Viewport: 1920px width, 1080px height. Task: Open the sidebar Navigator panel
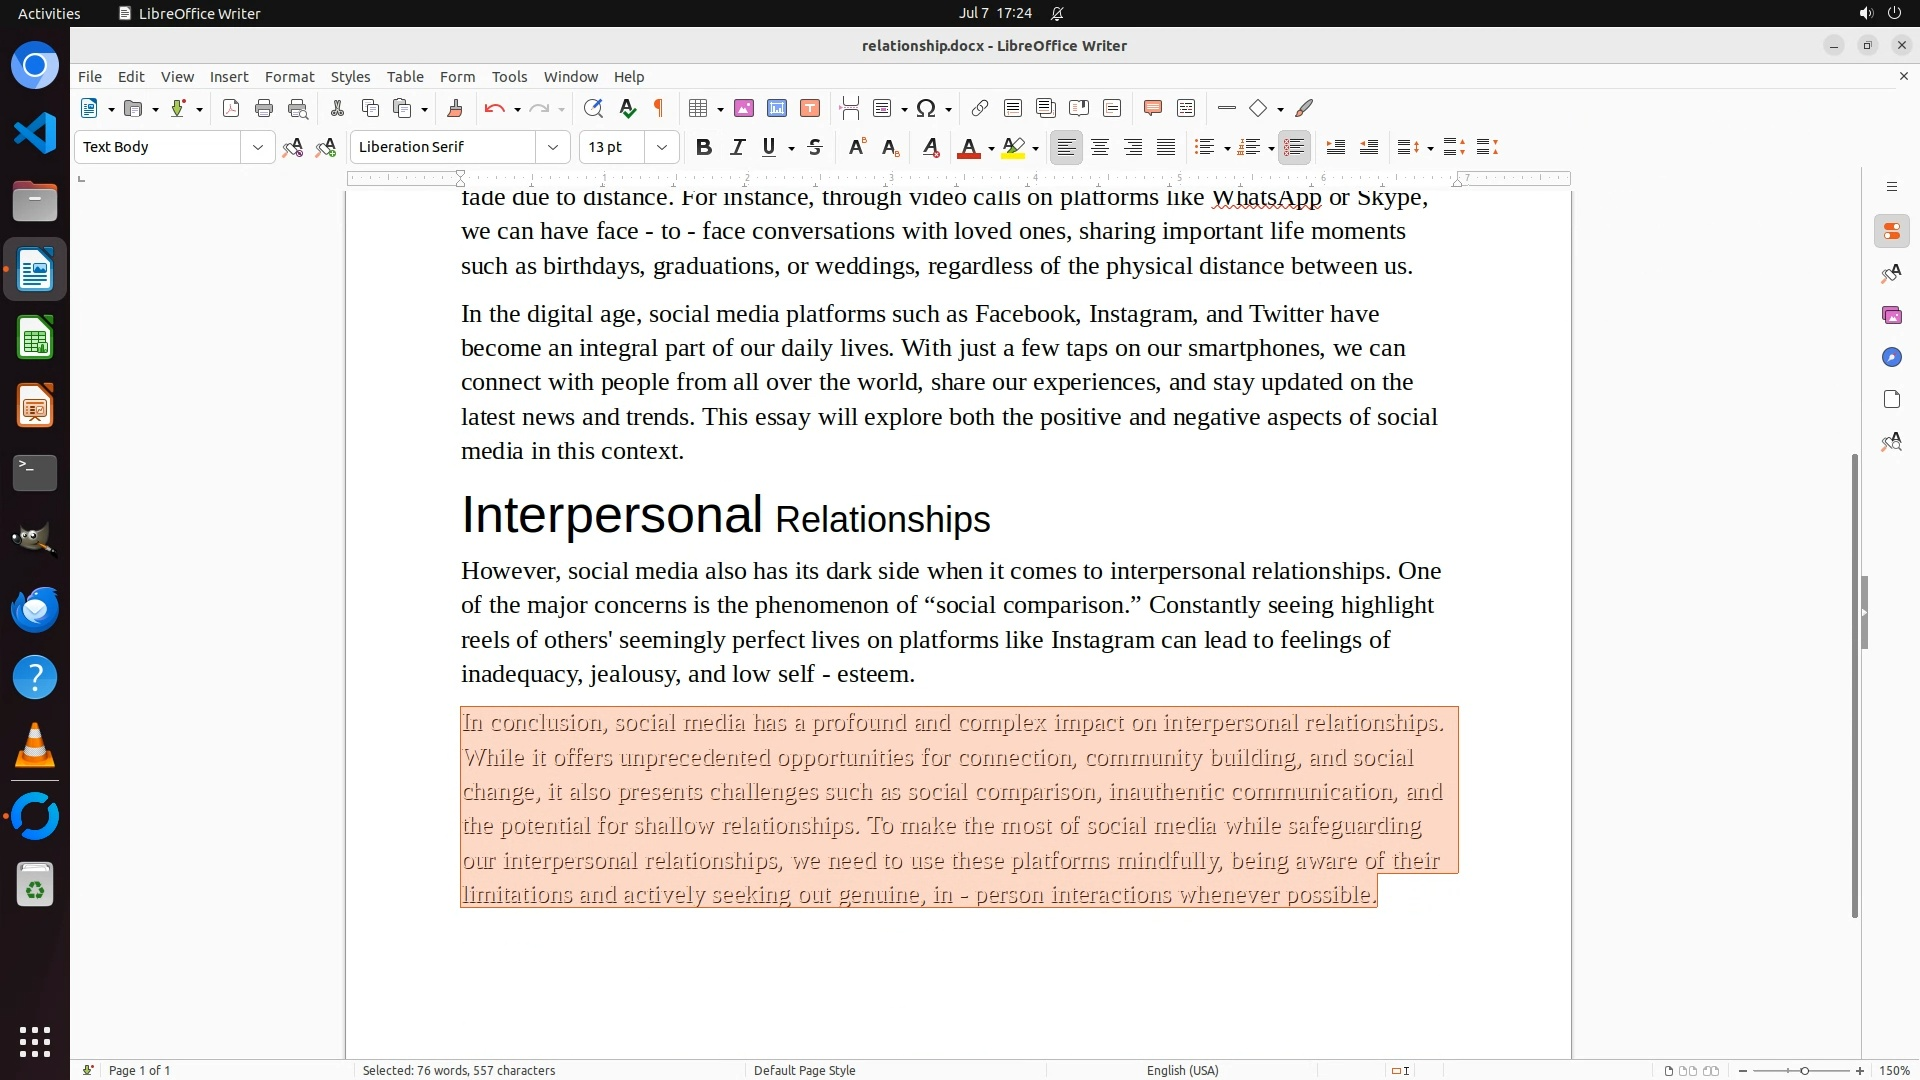point(1891,358)
